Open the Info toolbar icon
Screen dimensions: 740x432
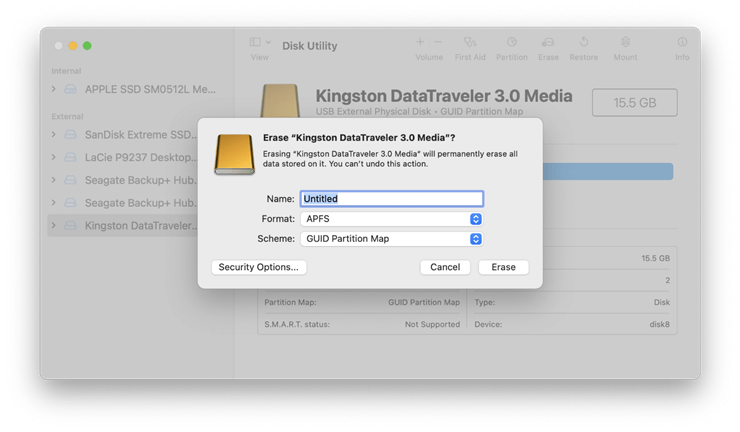(x=682, y=42)
